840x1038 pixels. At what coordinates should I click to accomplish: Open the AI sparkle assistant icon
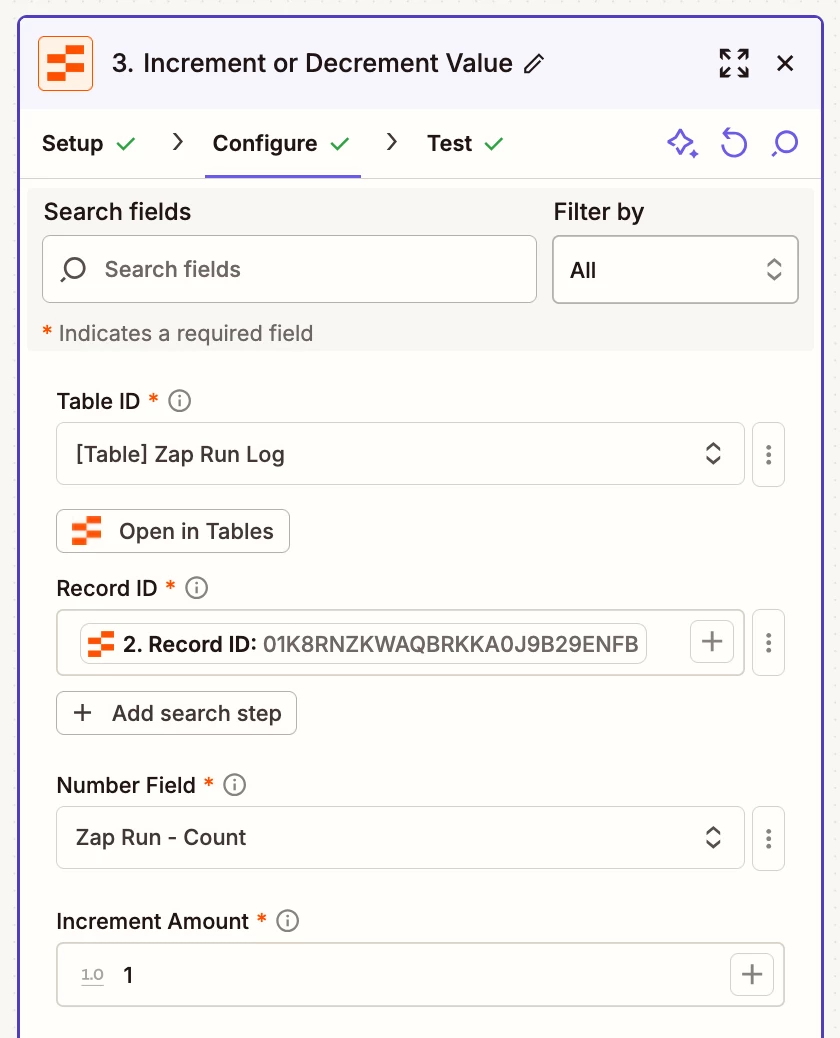pos(682,143)
